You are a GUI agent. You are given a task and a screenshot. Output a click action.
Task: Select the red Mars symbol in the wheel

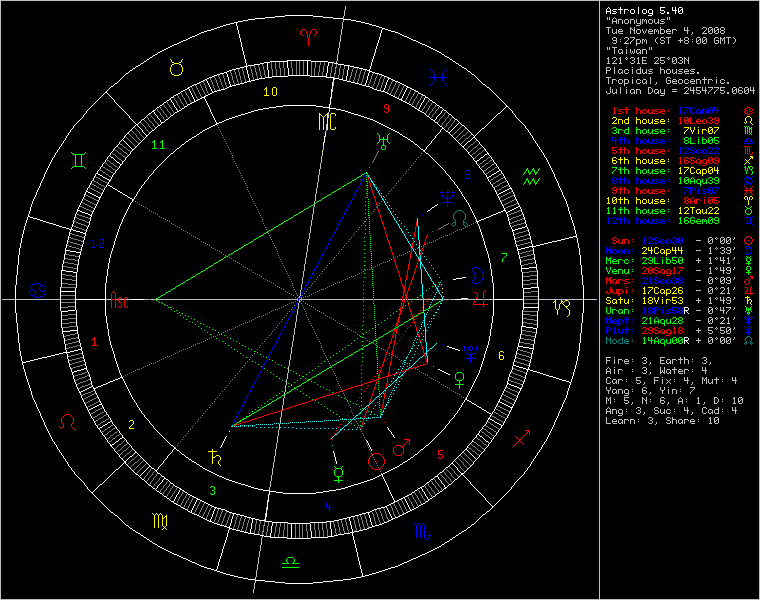point(402,449)
